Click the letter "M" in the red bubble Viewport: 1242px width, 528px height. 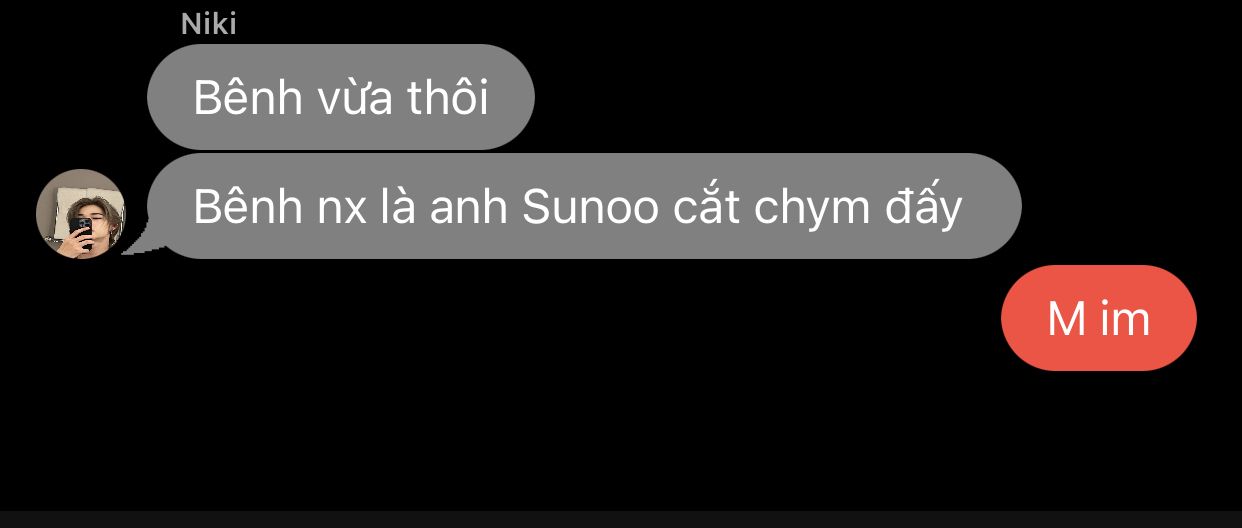pos(1067,319)
